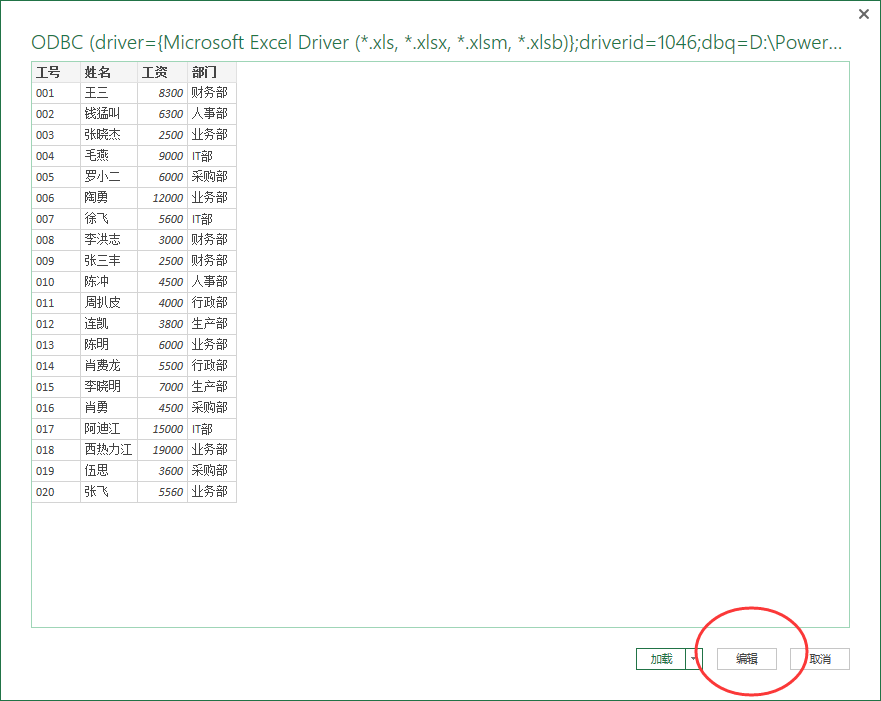Select the 工资 column header

pos(161,72)
